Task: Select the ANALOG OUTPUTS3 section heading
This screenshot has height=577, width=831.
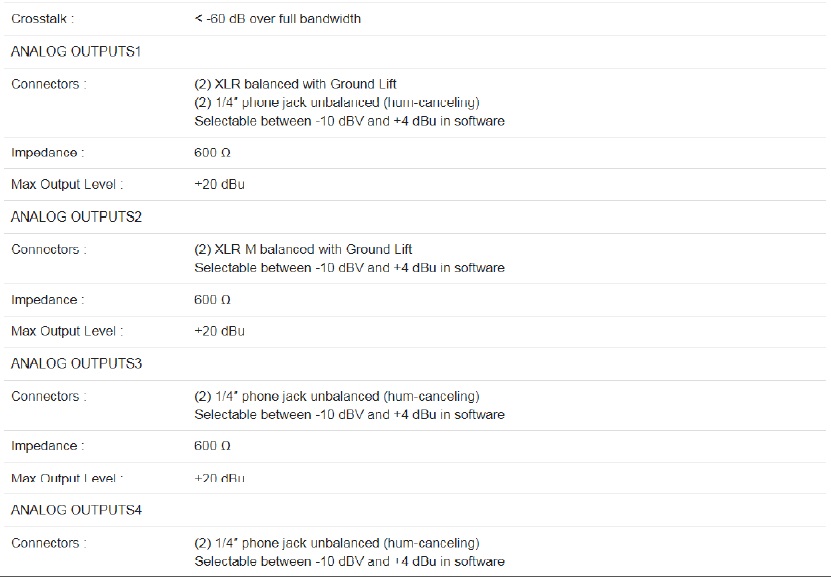Action: pos(76,363)
